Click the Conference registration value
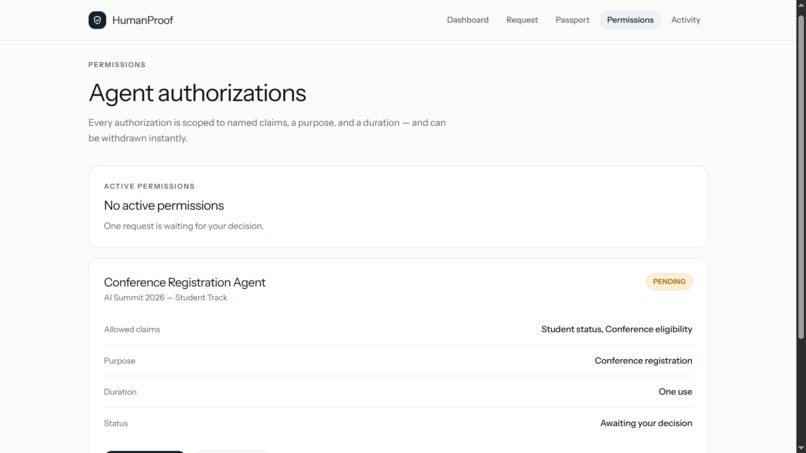806x453 pixels. pyautogui.click(x=643, y=361)
